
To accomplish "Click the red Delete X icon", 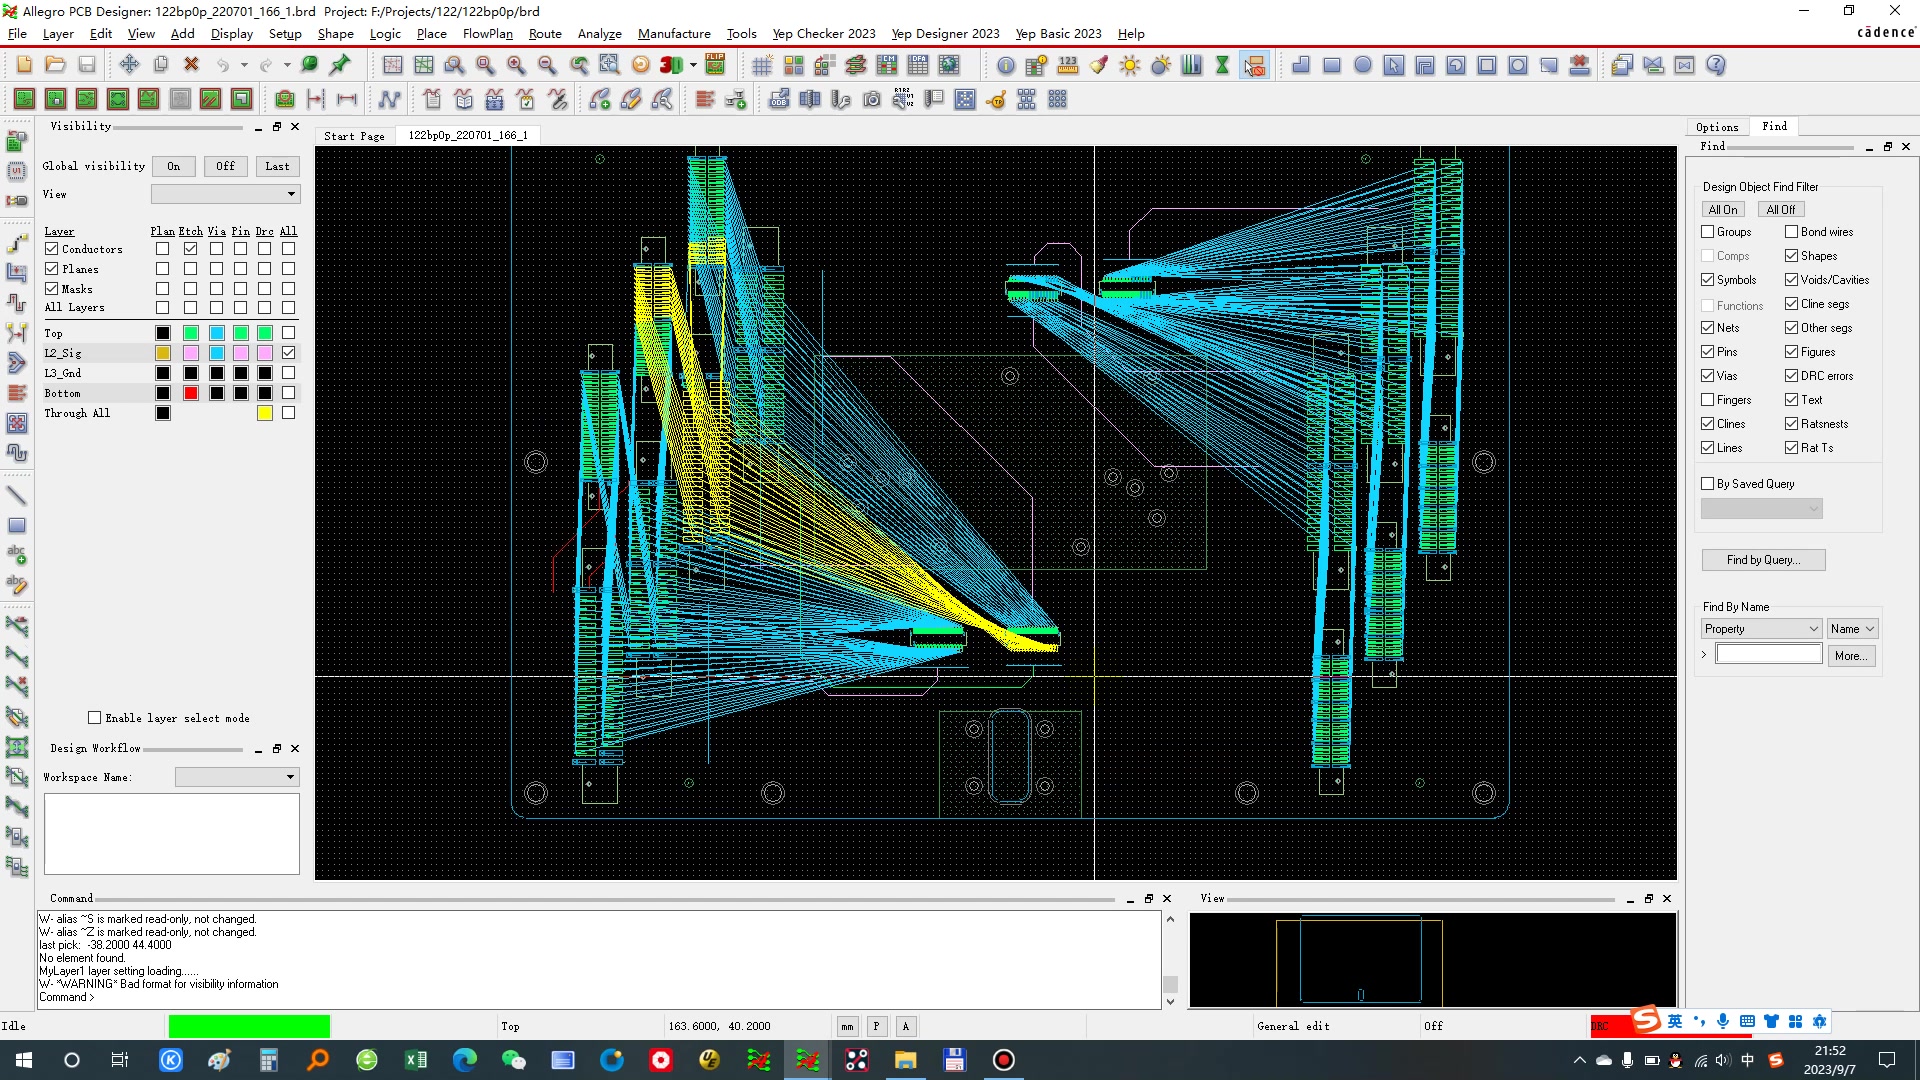I will pos(191,65).
